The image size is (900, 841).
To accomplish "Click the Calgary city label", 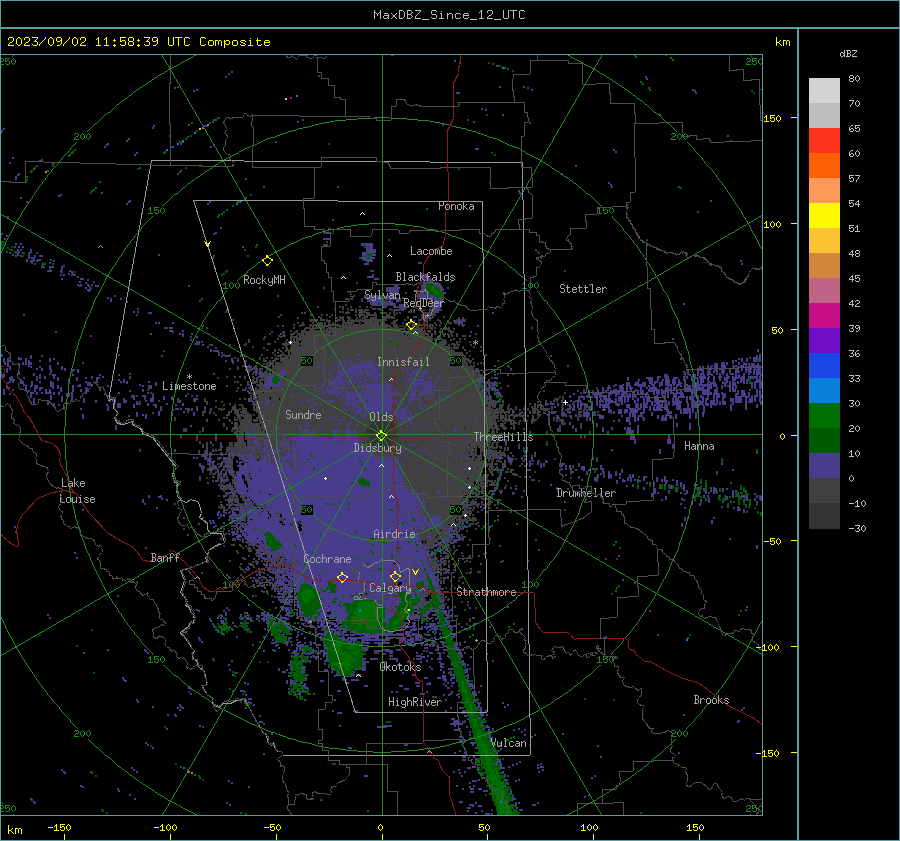I will [390, 588].
